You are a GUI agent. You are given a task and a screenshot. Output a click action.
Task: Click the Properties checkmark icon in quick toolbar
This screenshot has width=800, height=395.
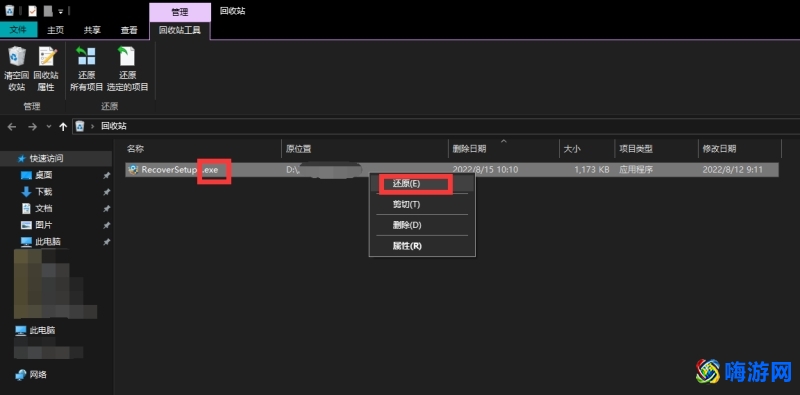point(33,11)
